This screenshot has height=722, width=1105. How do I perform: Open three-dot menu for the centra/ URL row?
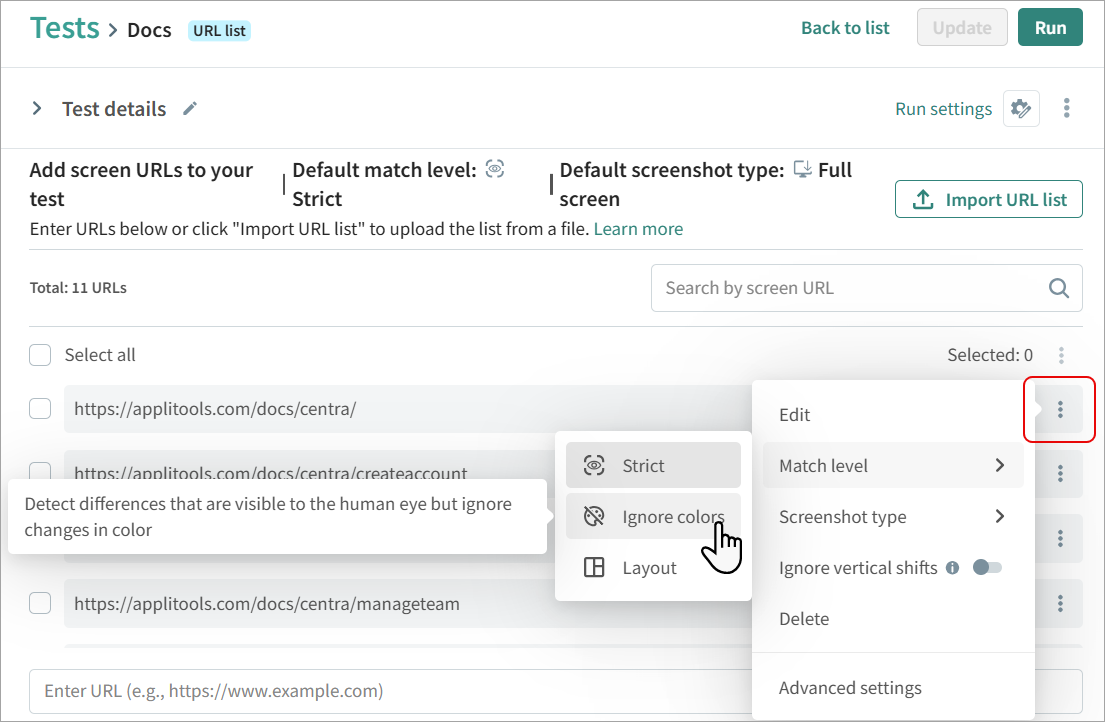(1060, 409)
